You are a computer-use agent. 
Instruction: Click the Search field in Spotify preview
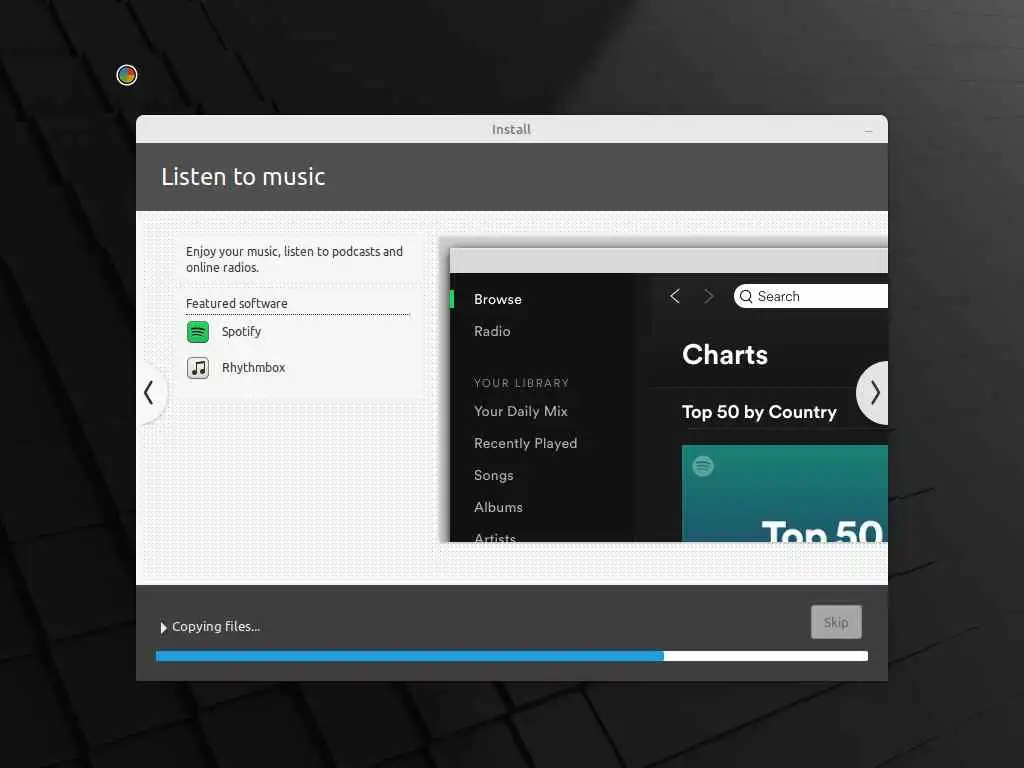(x=810, y=296)
